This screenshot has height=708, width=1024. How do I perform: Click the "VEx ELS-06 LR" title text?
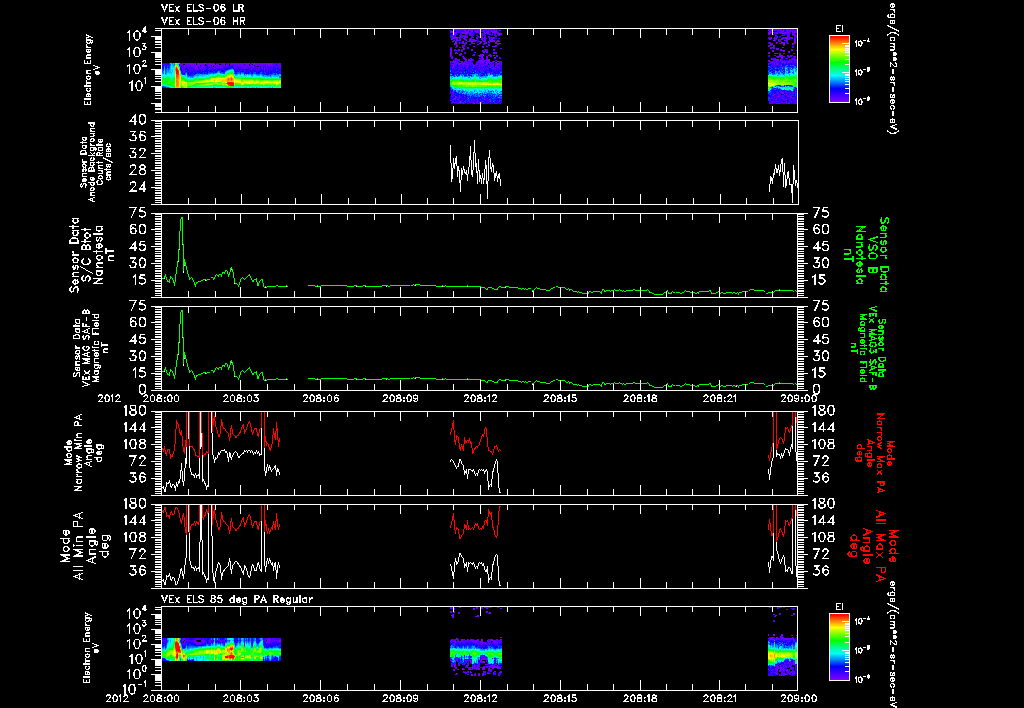202,8
